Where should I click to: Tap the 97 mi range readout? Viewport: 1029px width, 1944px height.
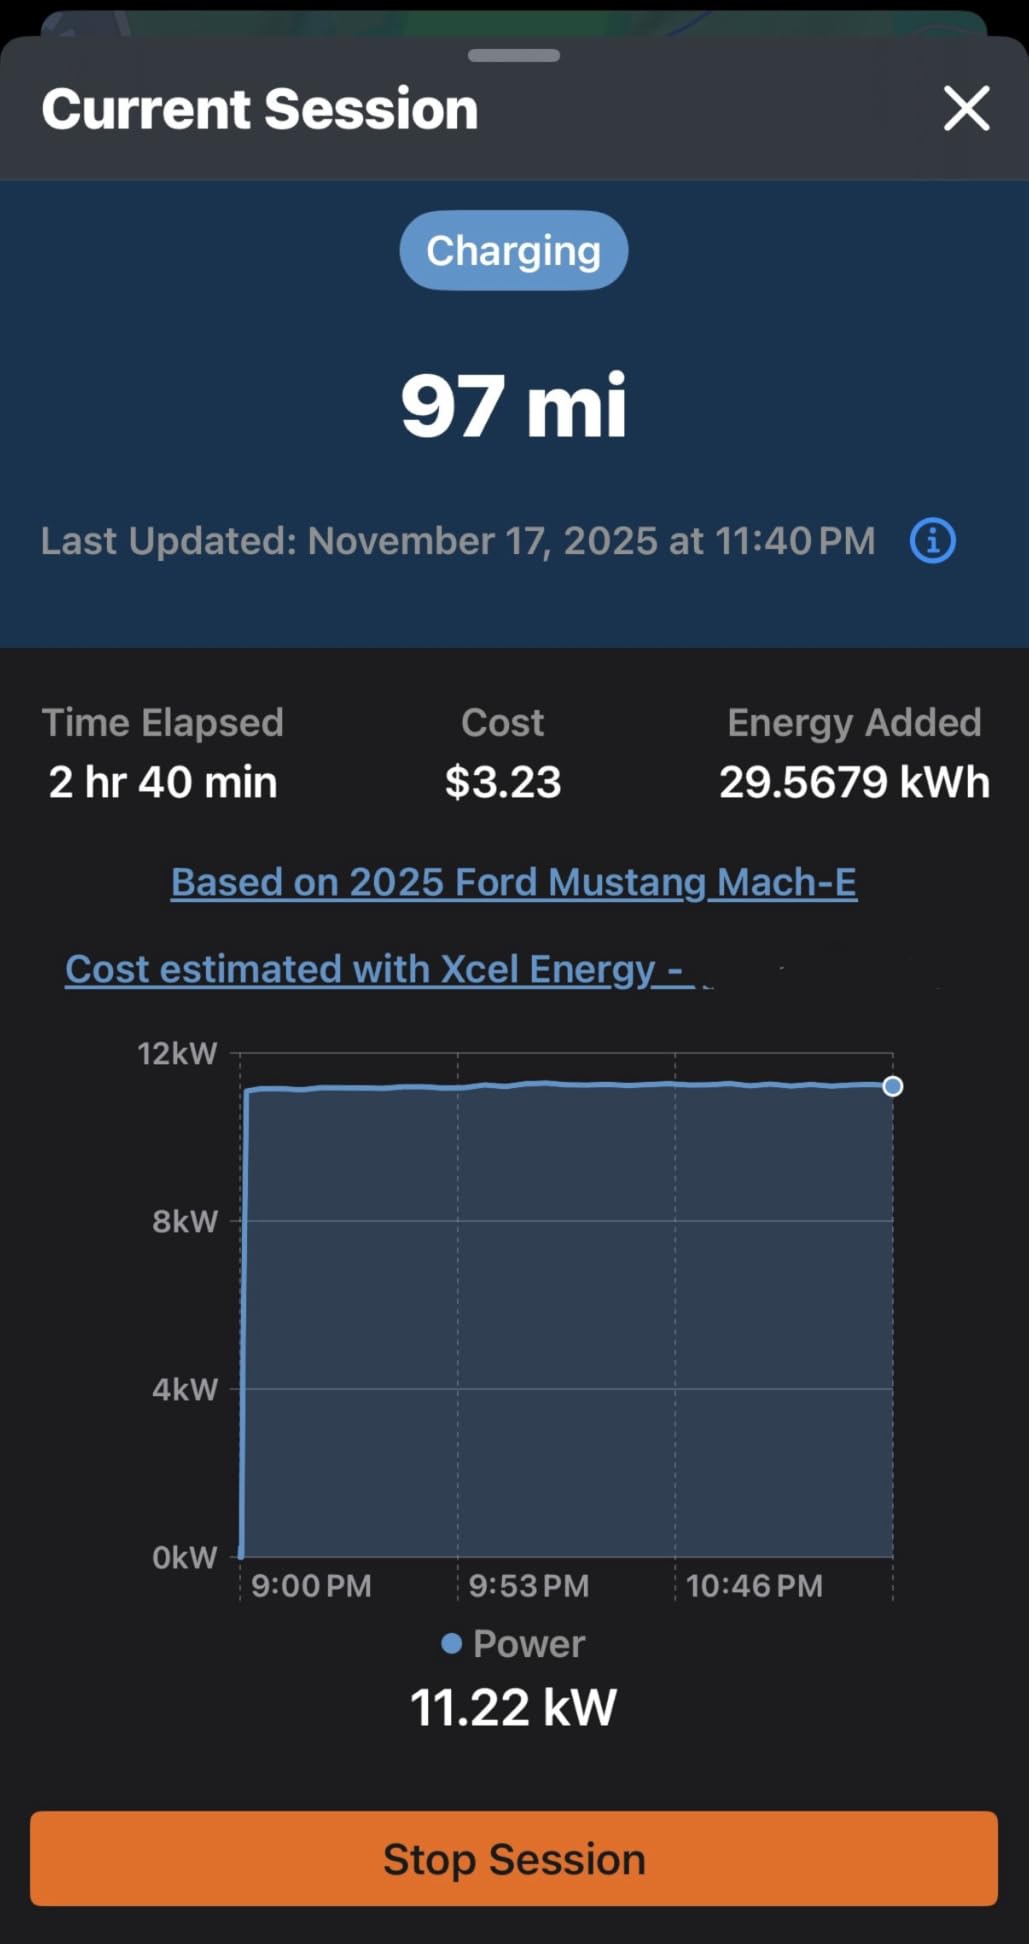[x=513, y=405]
